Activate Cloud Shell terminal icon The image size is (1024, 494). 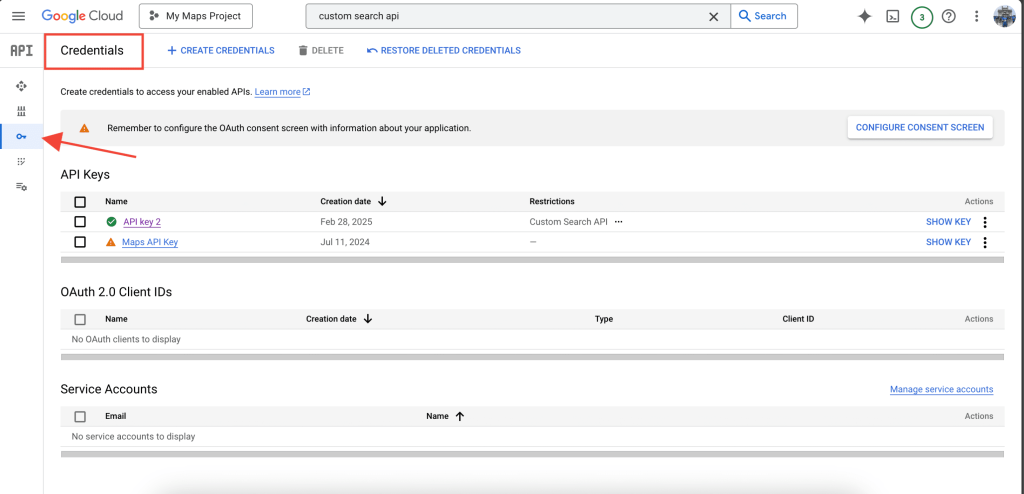tap(893, 16)
